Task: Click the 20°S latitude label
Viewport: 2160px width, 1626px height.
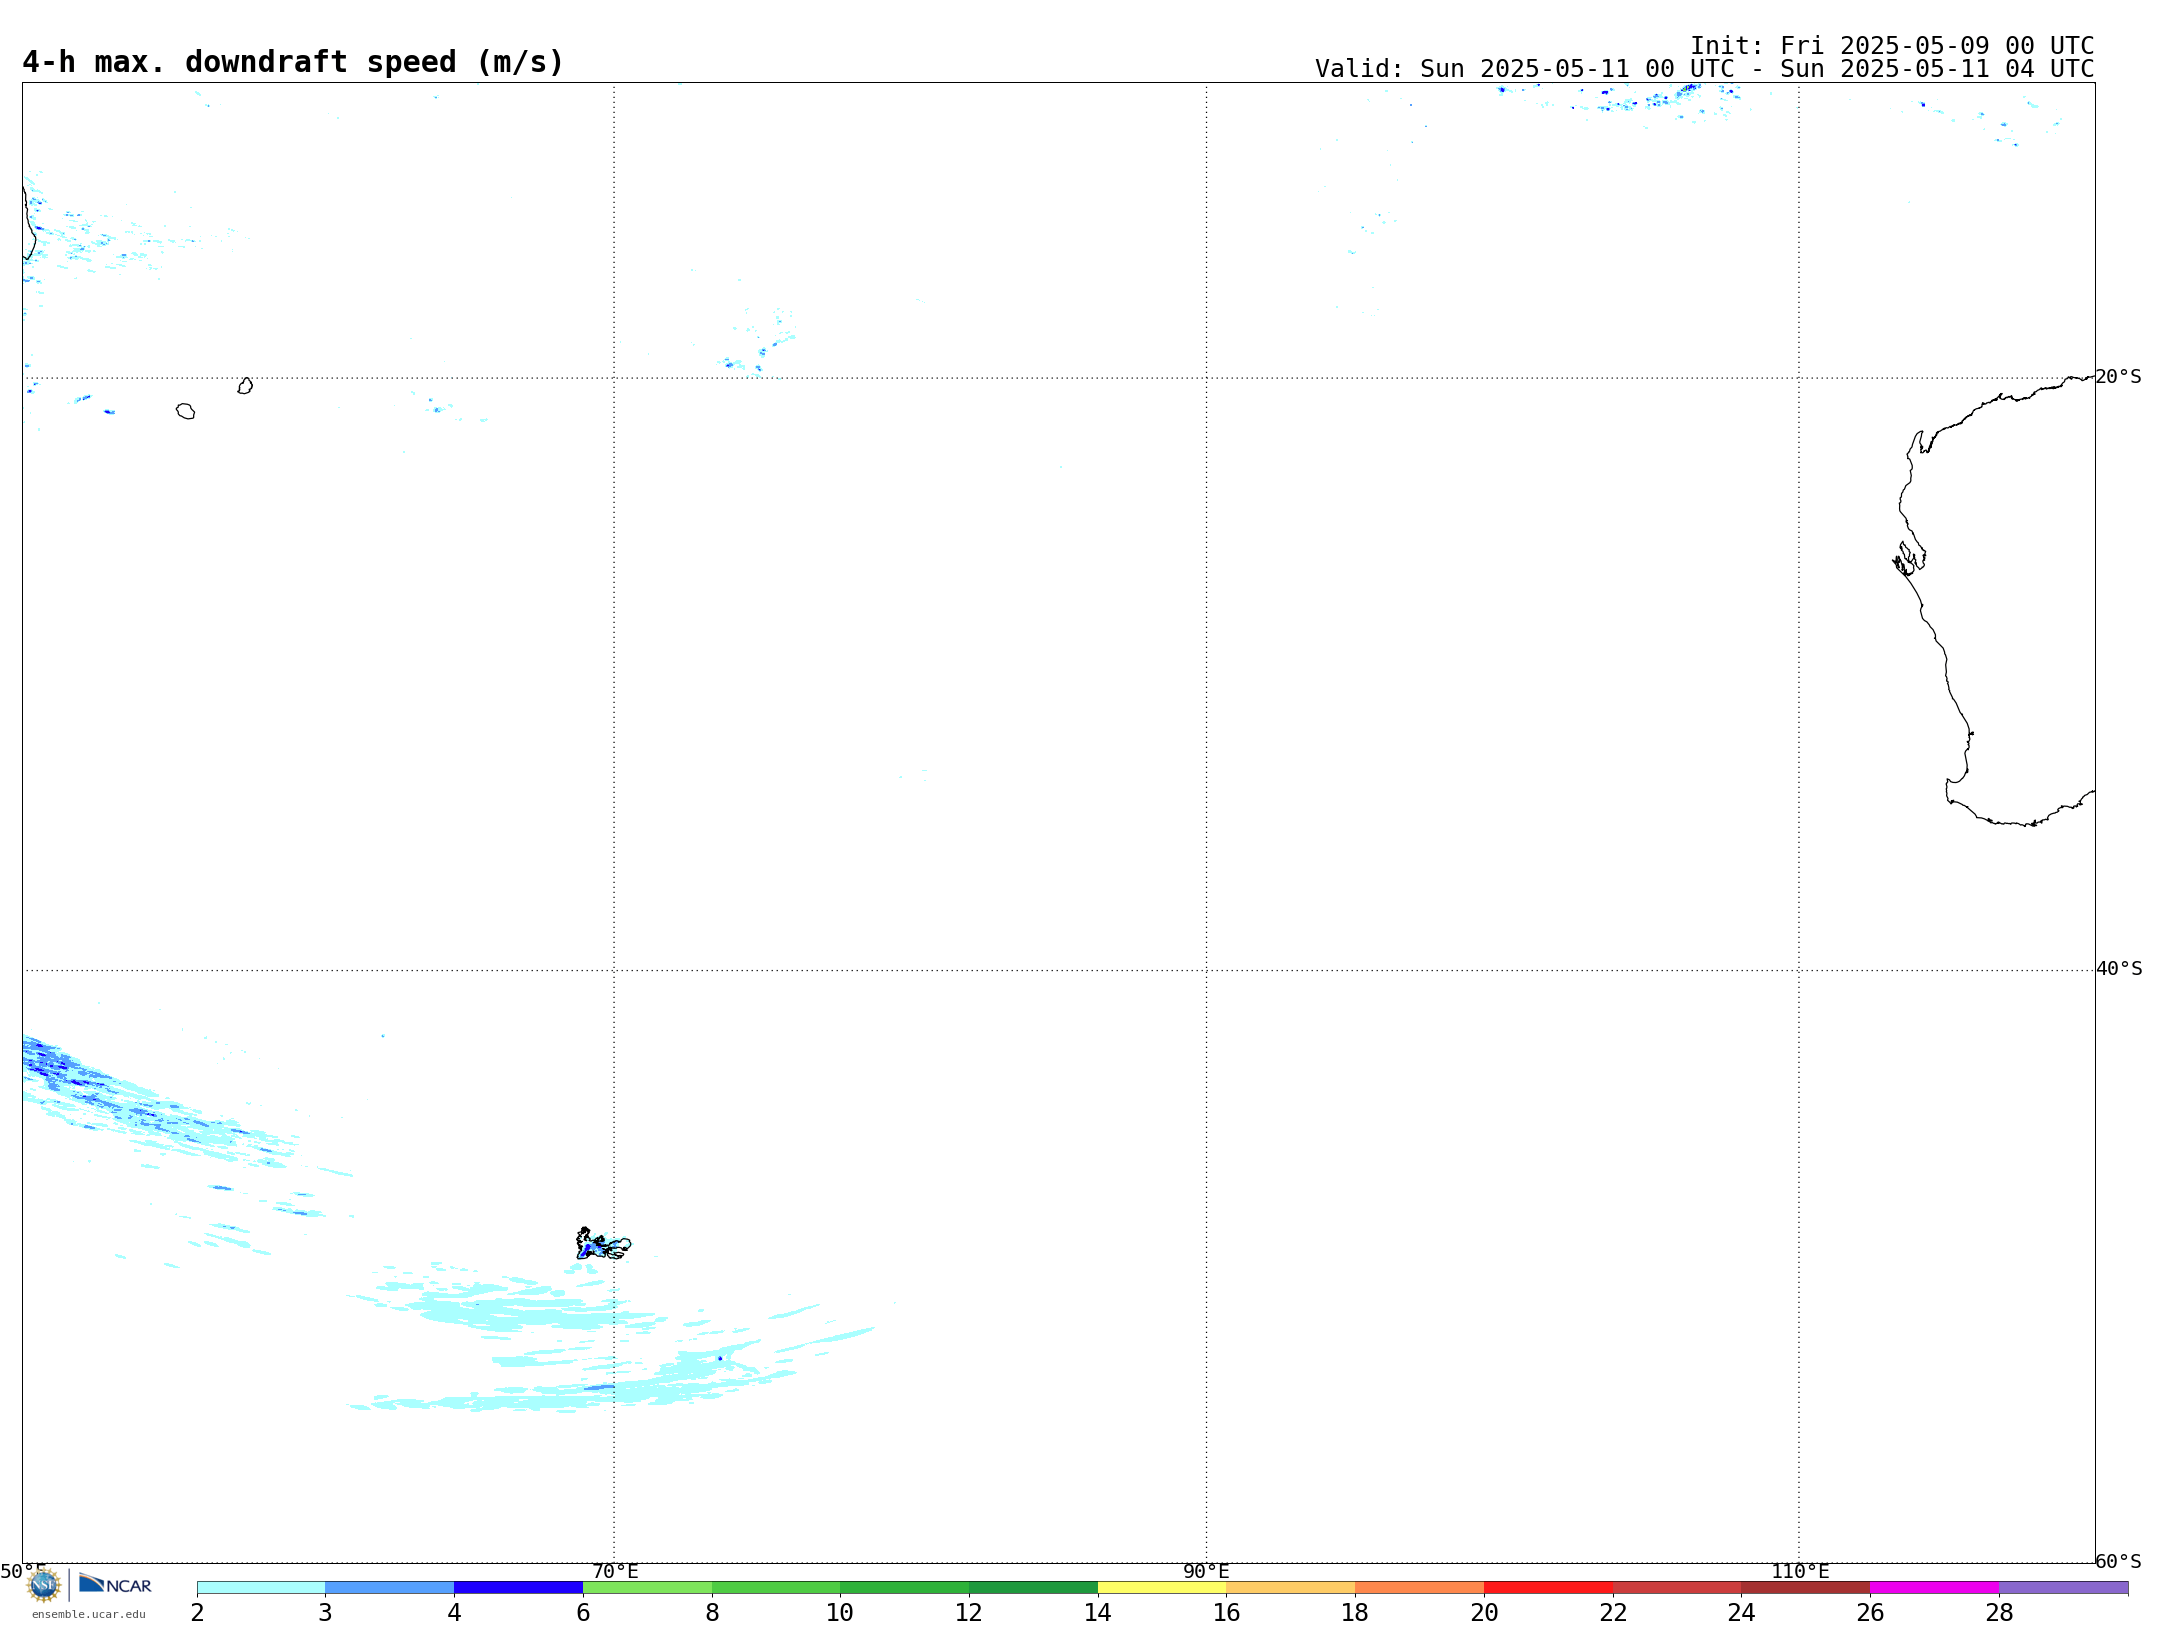Action: coord(2119,377)
